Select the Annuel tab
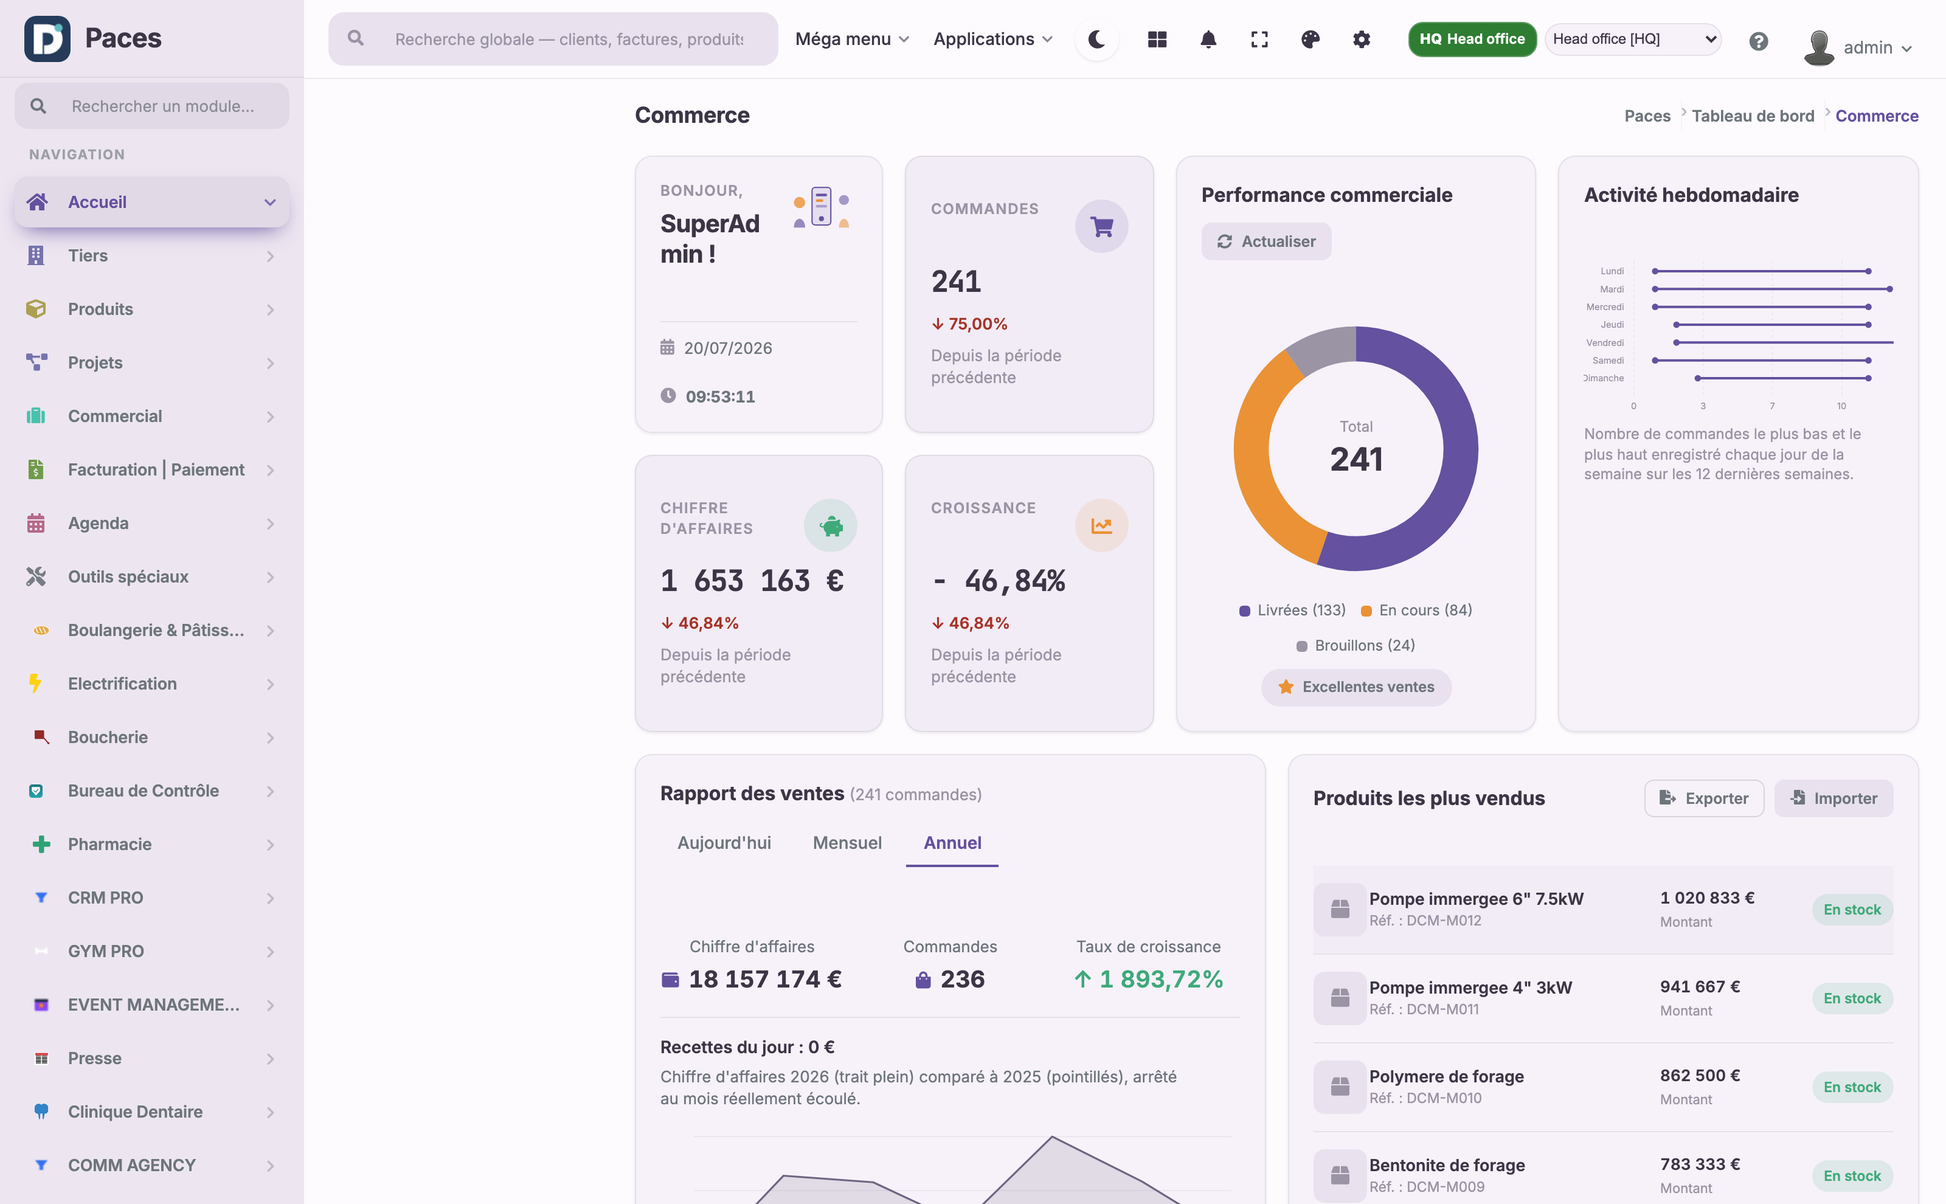Screen dimensions: 1946x1204 point(952,843)
